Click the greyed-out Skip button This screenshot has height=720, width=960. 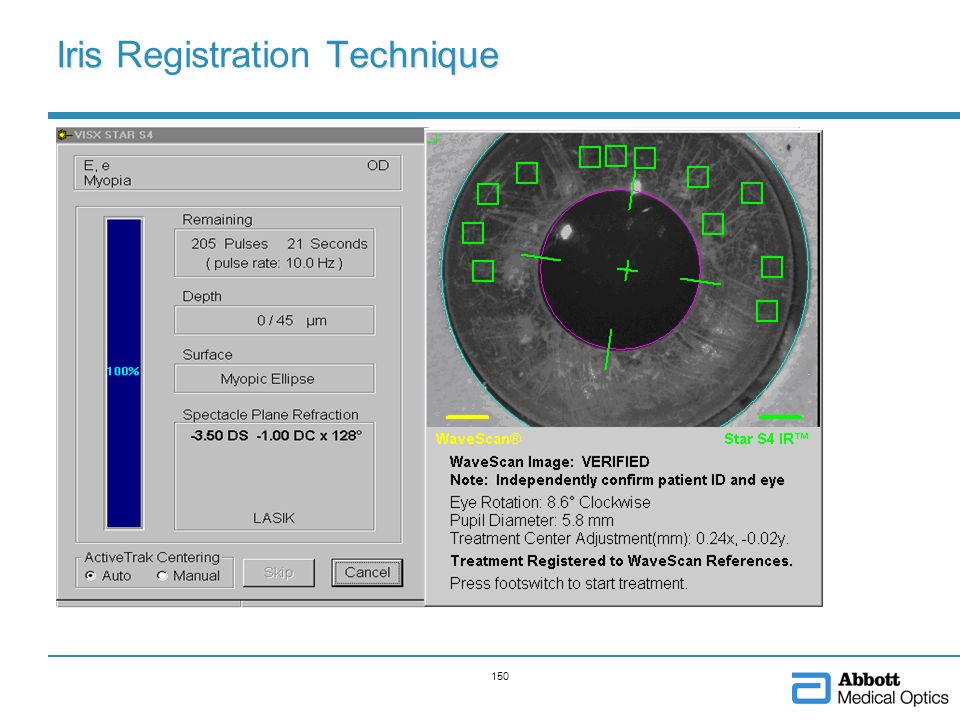coord(279,572)
